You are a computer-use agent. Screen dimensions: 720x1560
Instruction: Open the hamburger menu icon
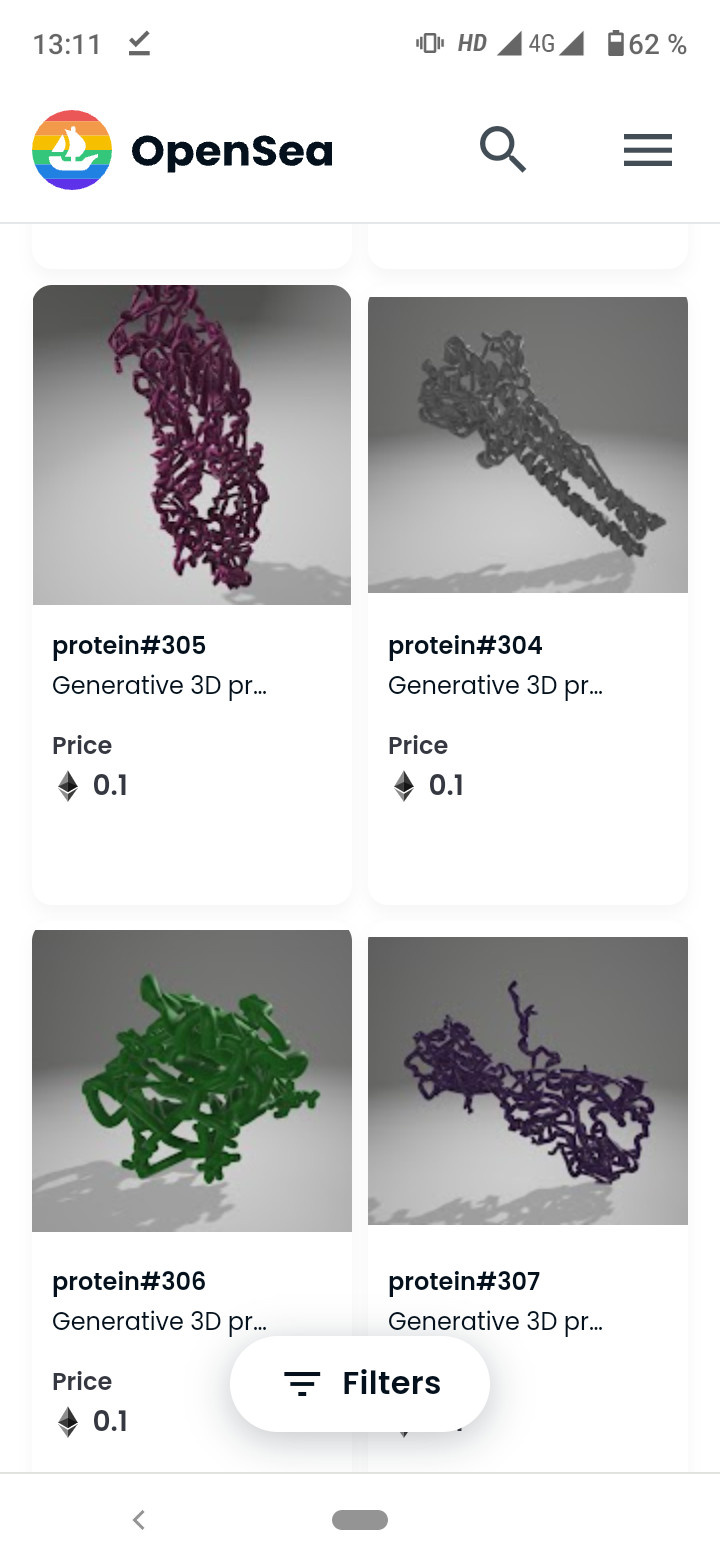[647, 150]
